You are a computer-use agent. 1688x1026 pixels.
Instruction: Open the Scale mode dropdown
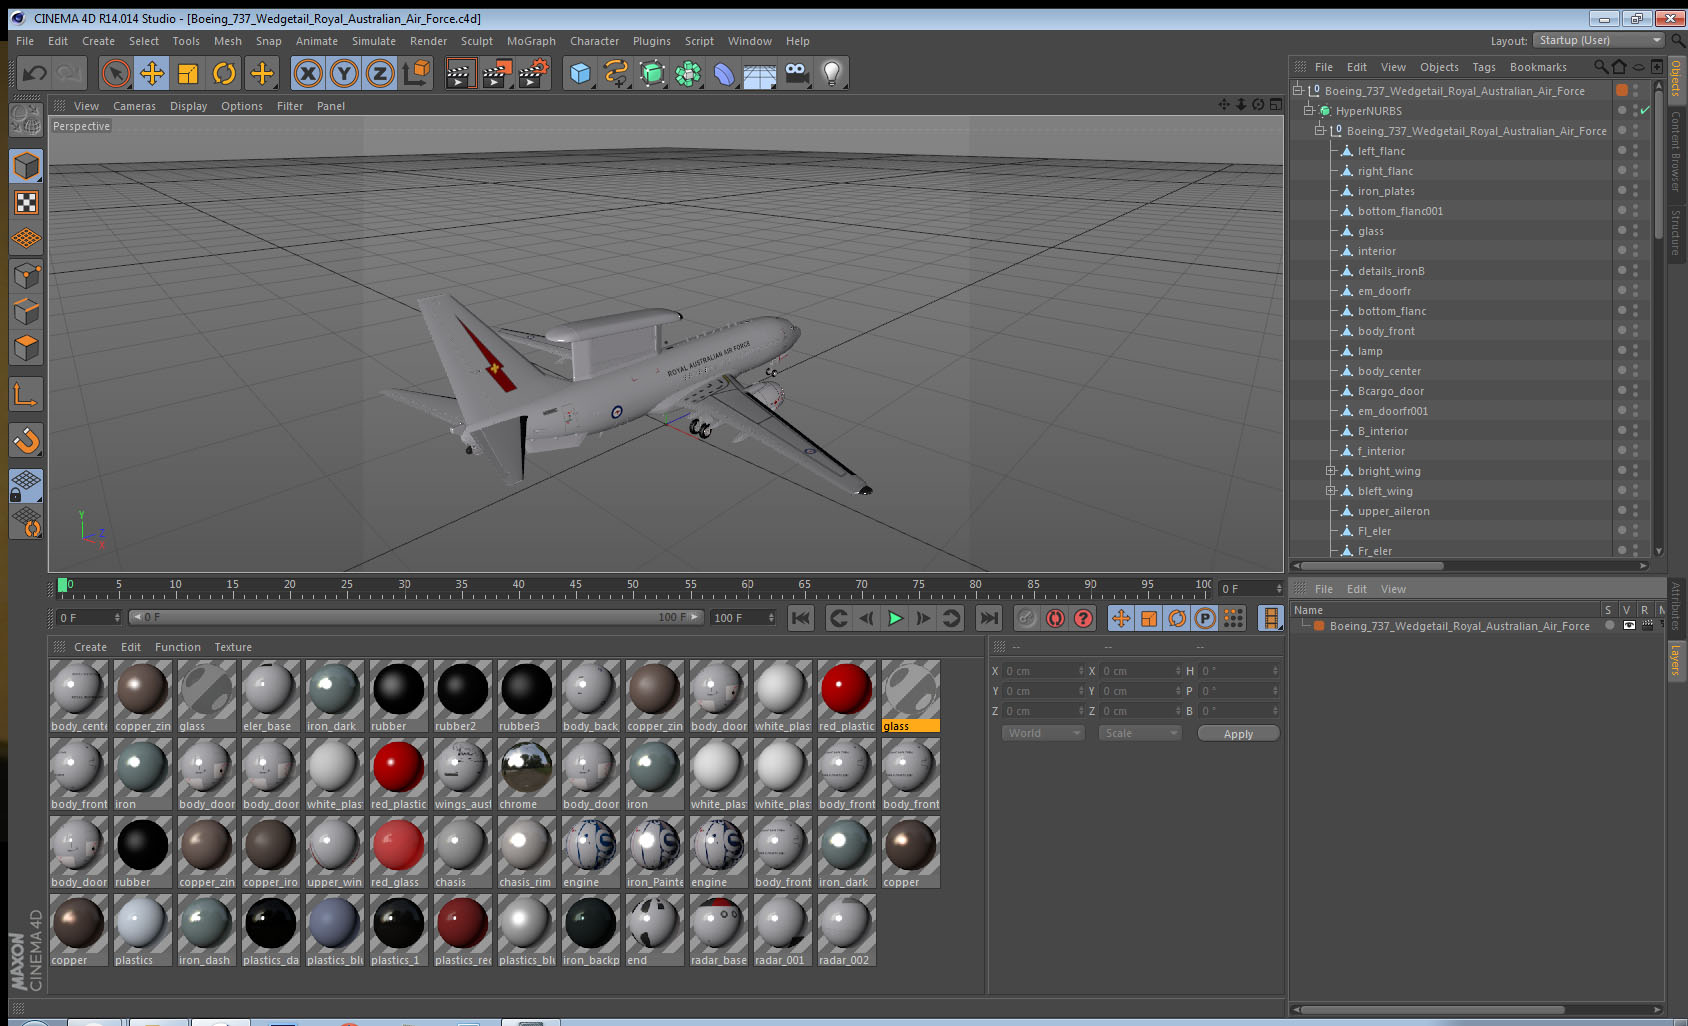[x=1139, y=733]
